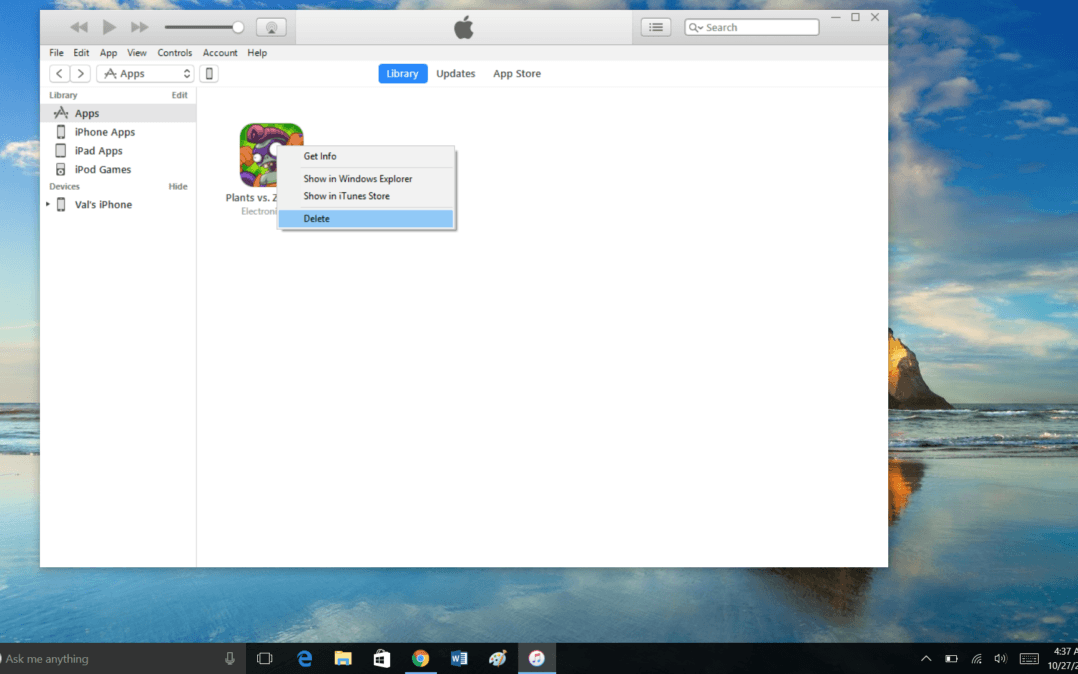Open the Account menu
Screen dimensions: 1078x674
tap(220, 53)
